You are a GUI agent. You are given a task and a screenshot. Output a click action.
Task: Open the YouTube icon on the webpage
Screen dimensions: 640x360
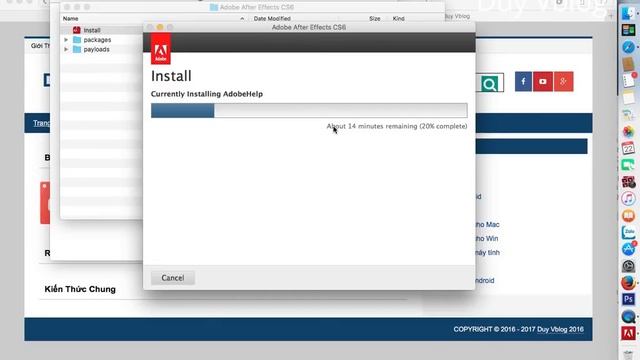[x=543, y=82]
